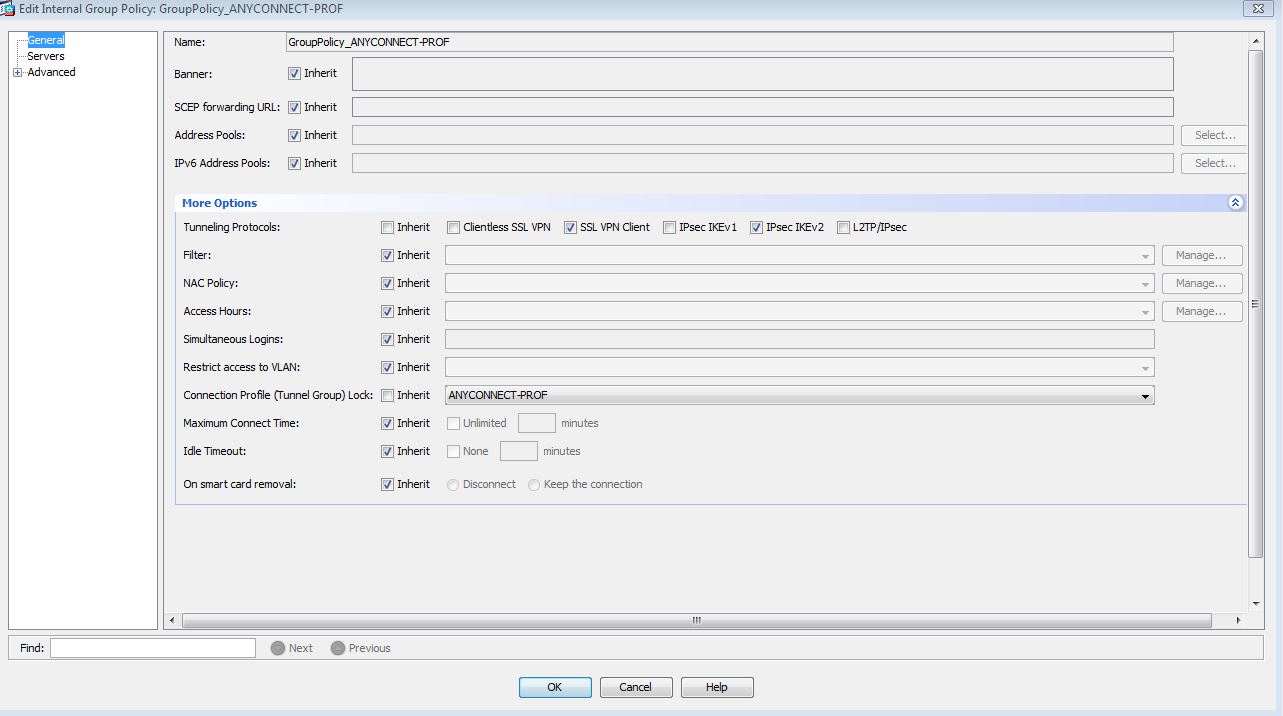Click the vertical scrollbar down arrow
Image resolution: width=1283 pixels, height=716 pixels.
[x=1257, y=603]
